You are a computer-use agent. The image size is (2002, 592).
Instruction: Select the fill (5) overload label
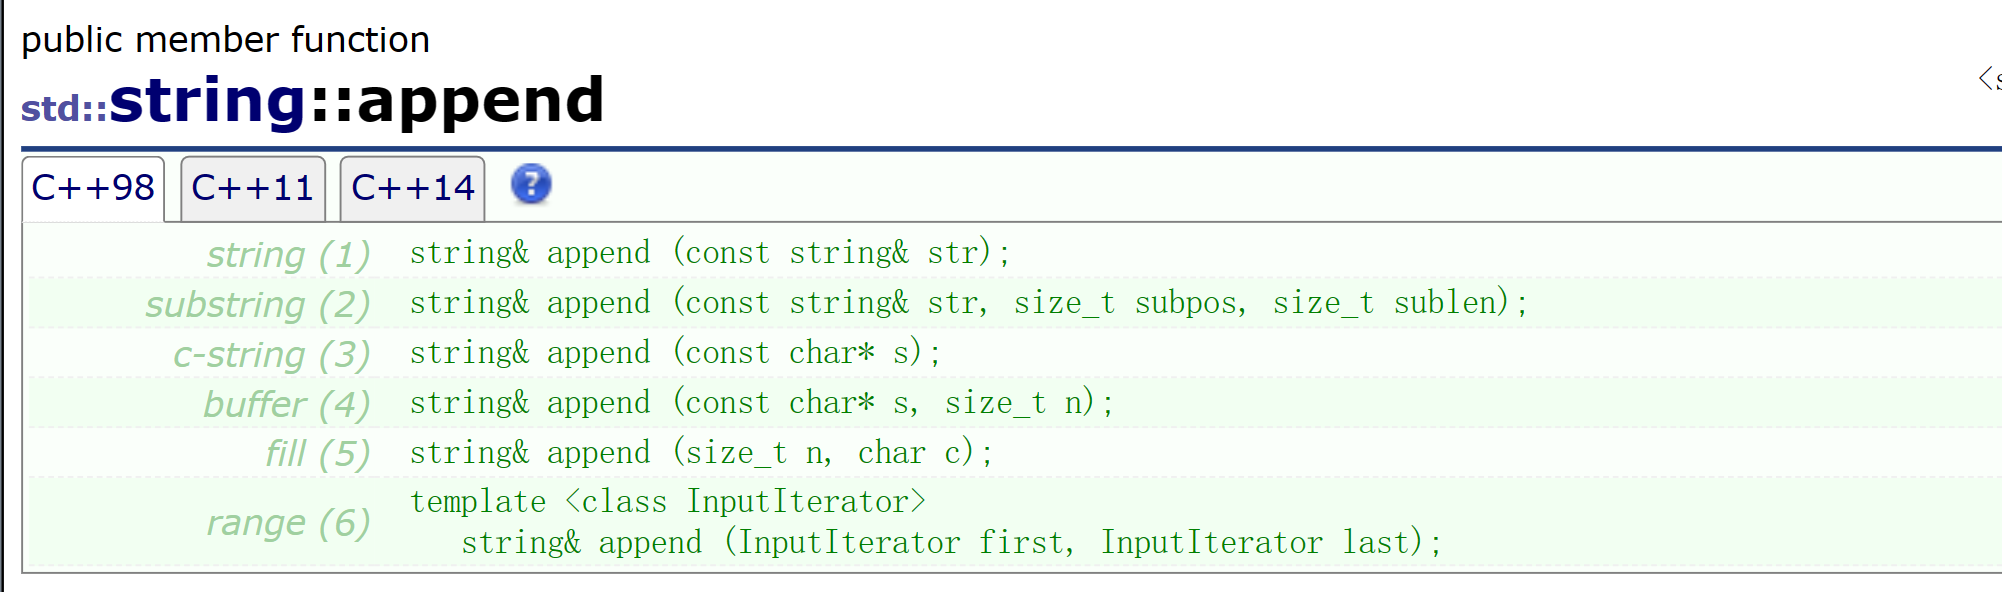tap(318, 454)
